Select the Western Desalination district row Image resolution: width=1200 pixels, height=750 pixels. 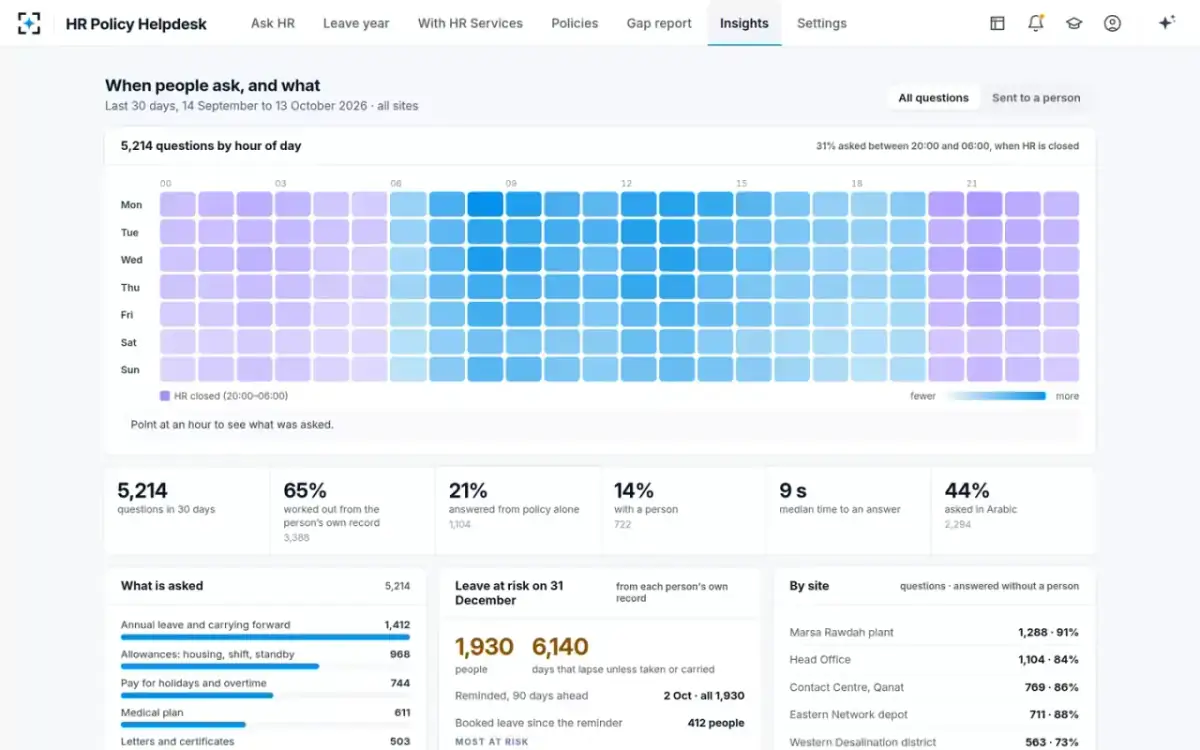coord(934,742)
